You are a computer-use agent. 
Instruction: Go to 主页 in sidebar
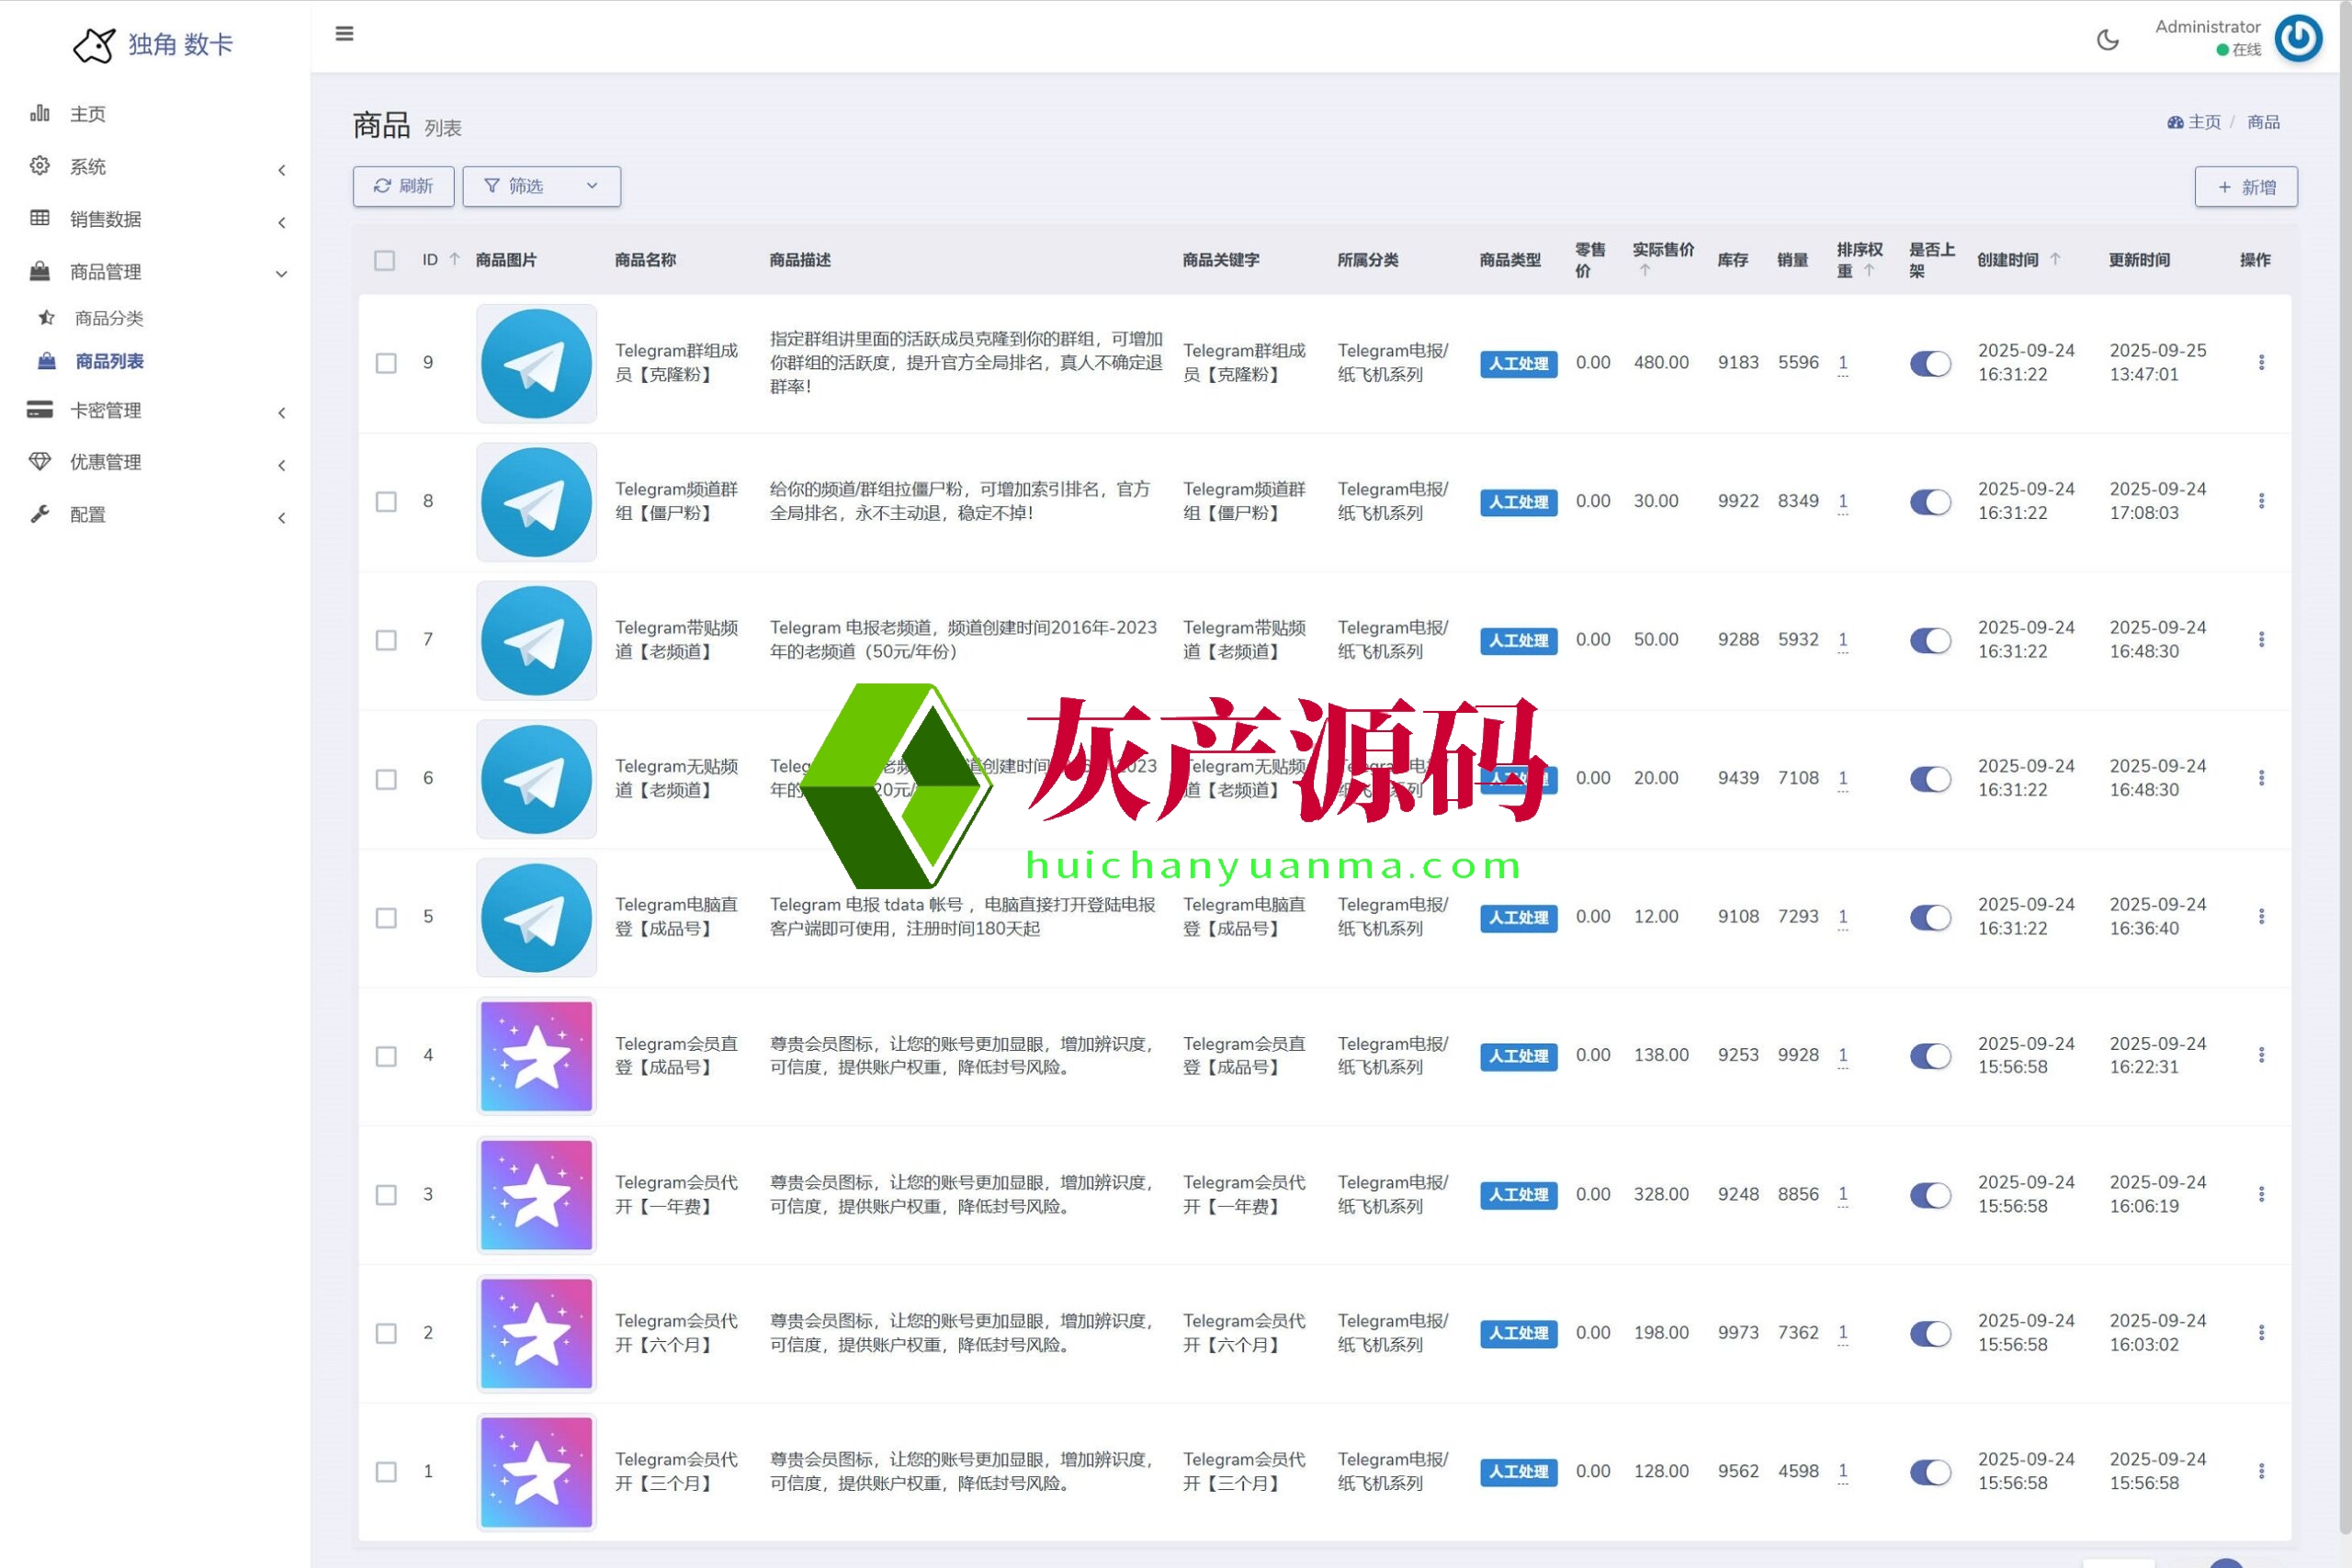click(x=88, y=114)
